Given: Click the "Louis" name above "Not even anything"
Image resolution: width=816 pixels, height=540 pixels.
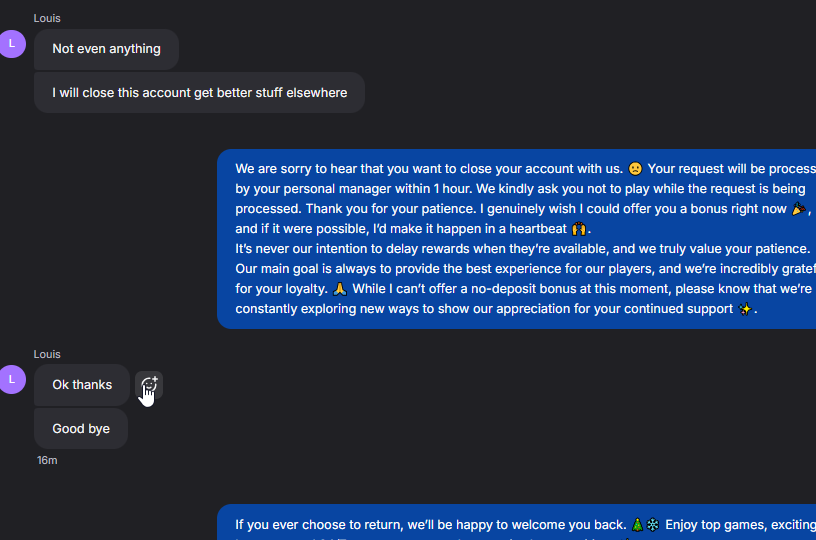Looking at the screenshot, I should click(47, 18).
